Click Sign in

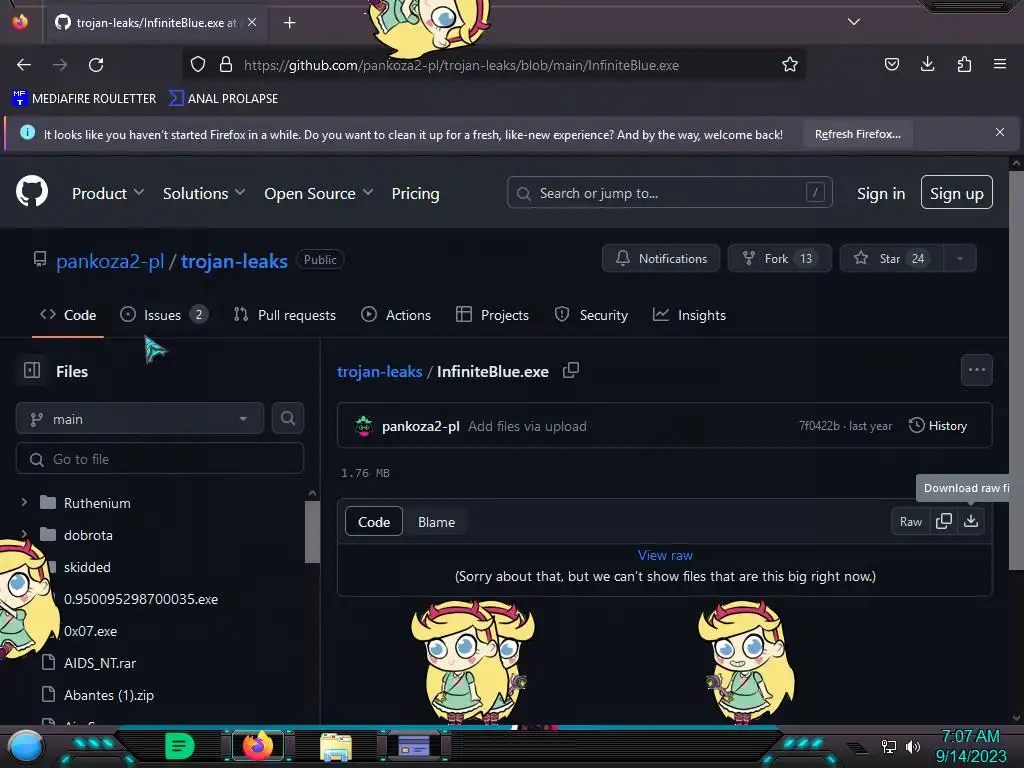pyautogui.click(x=881, y=193)
